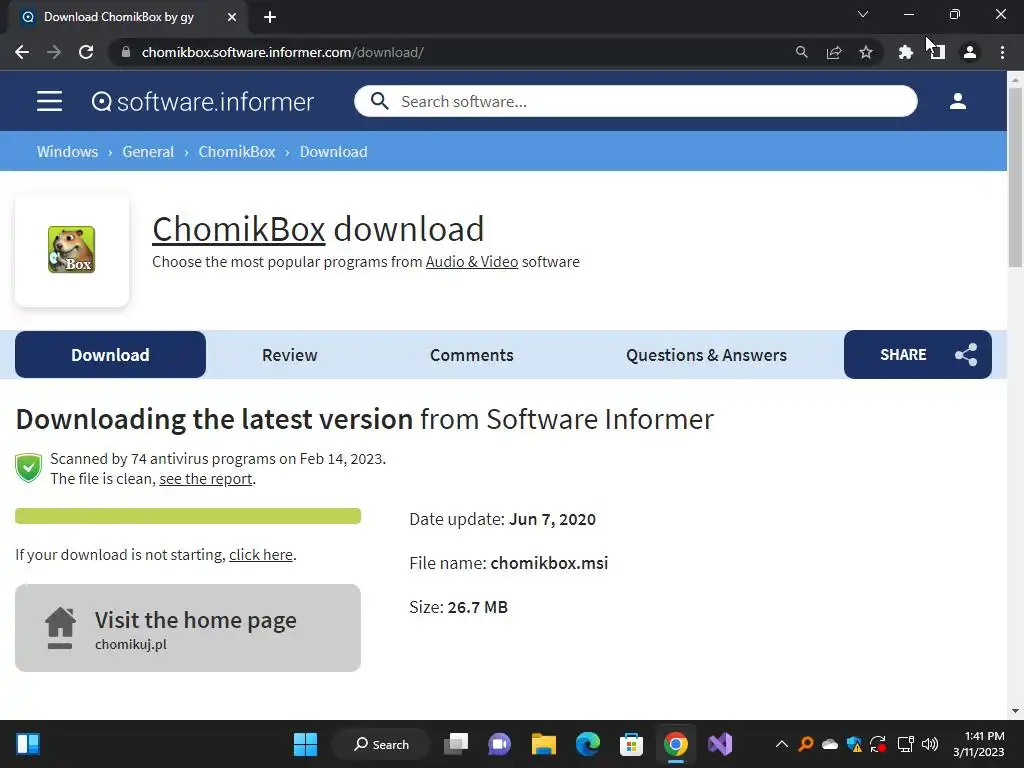Open the Audio & Video category link
This screenshot has width=1024, height=768.
coord(472,262)
